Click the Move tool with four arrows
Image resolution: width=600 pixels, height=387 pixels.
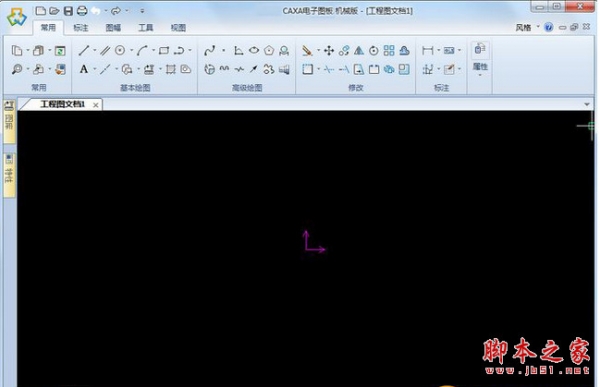(329, 51)
